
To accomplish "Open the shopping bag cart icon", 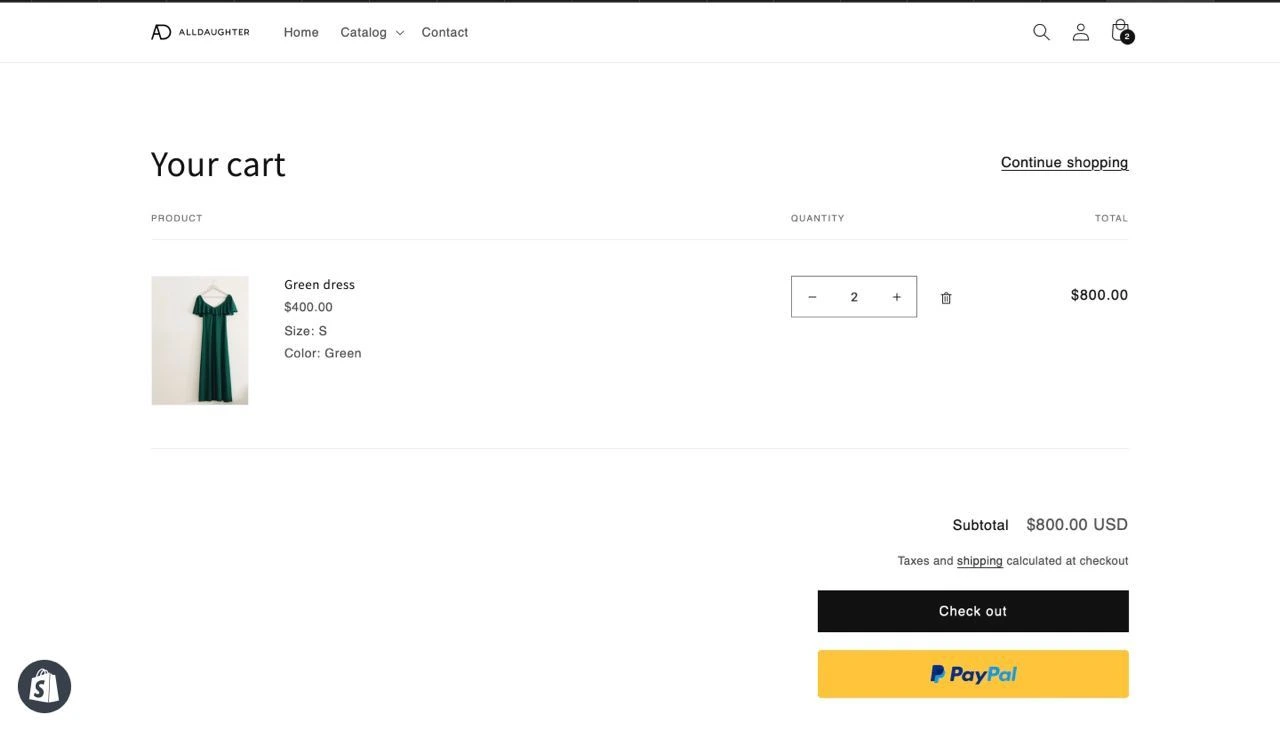I will [1119, 30].
